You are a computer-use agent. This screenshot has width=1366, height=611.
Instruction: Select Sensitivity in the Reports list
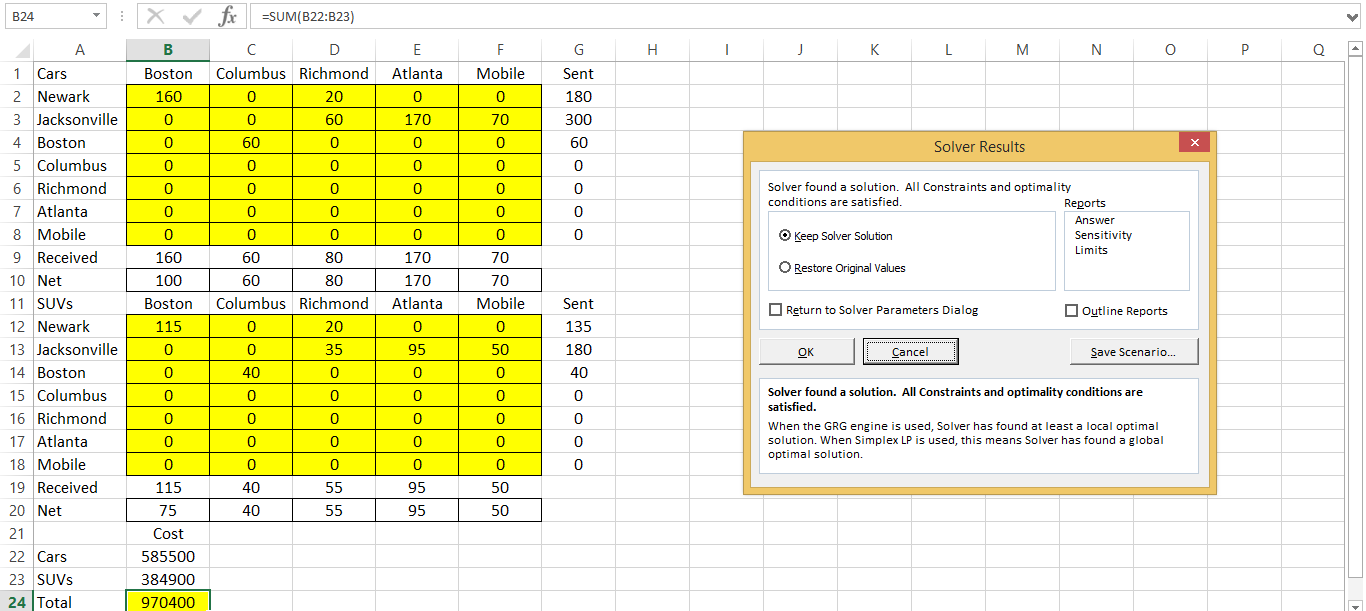[1104, 234]
